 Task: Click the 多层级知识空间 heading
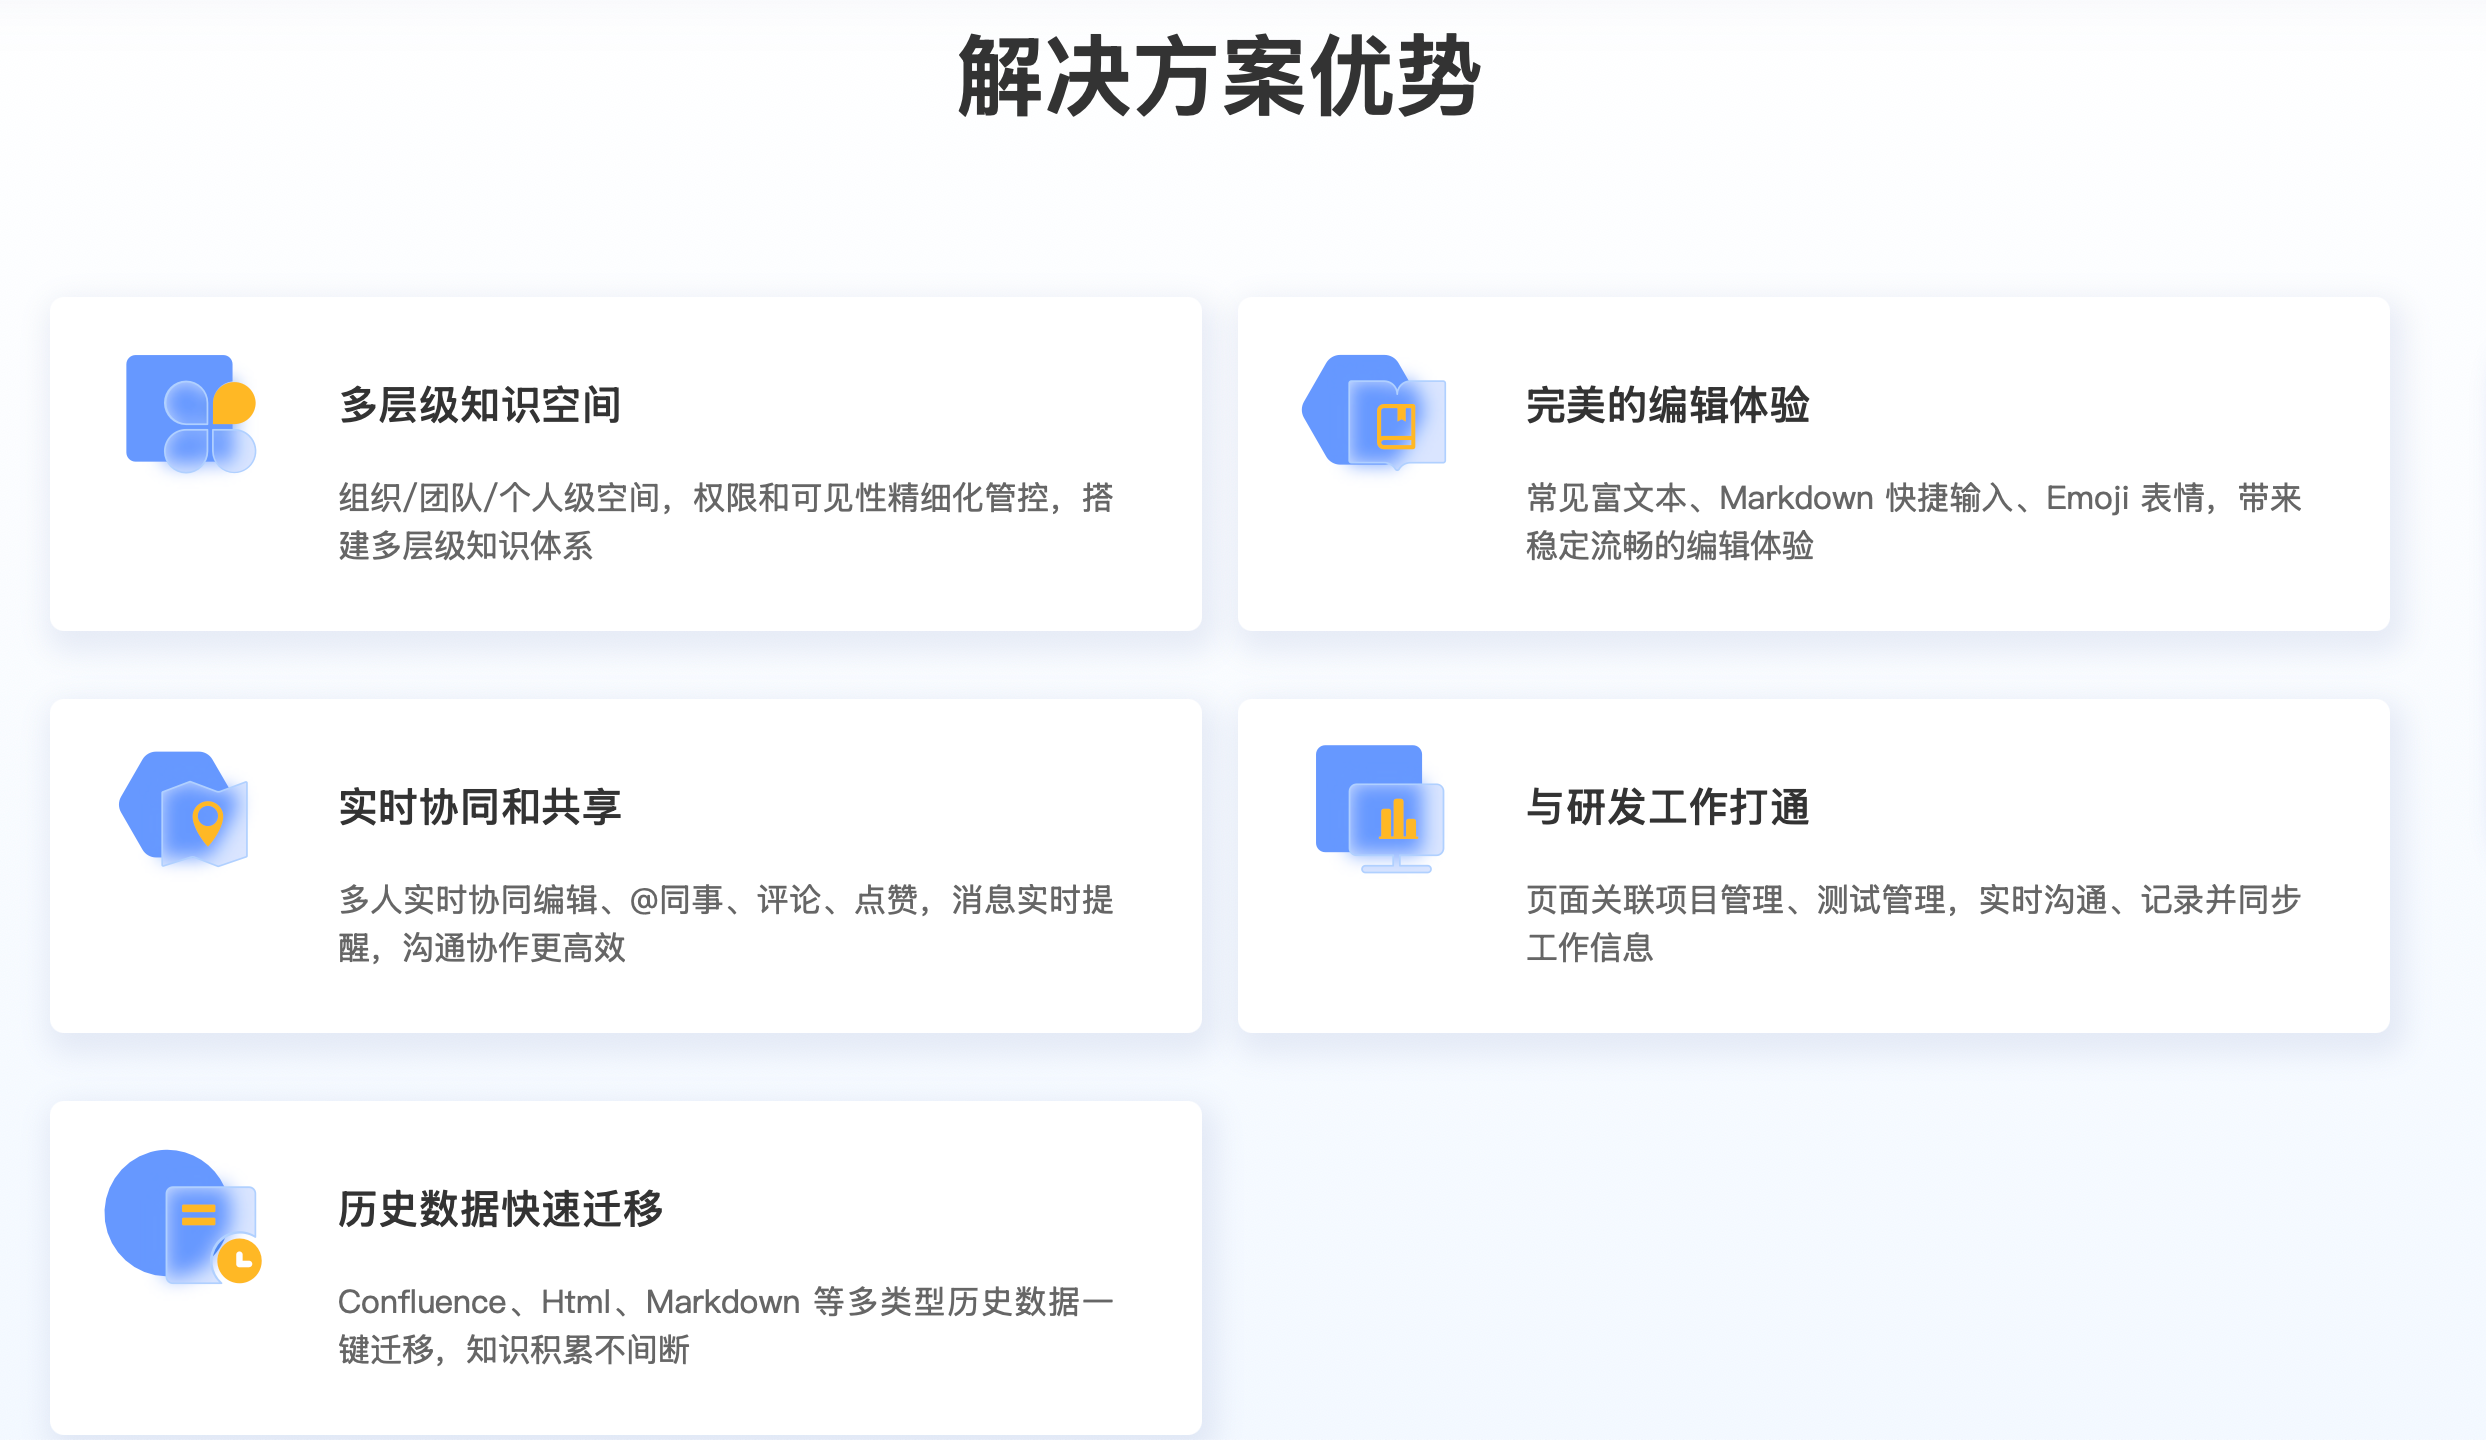coord(480,405)
